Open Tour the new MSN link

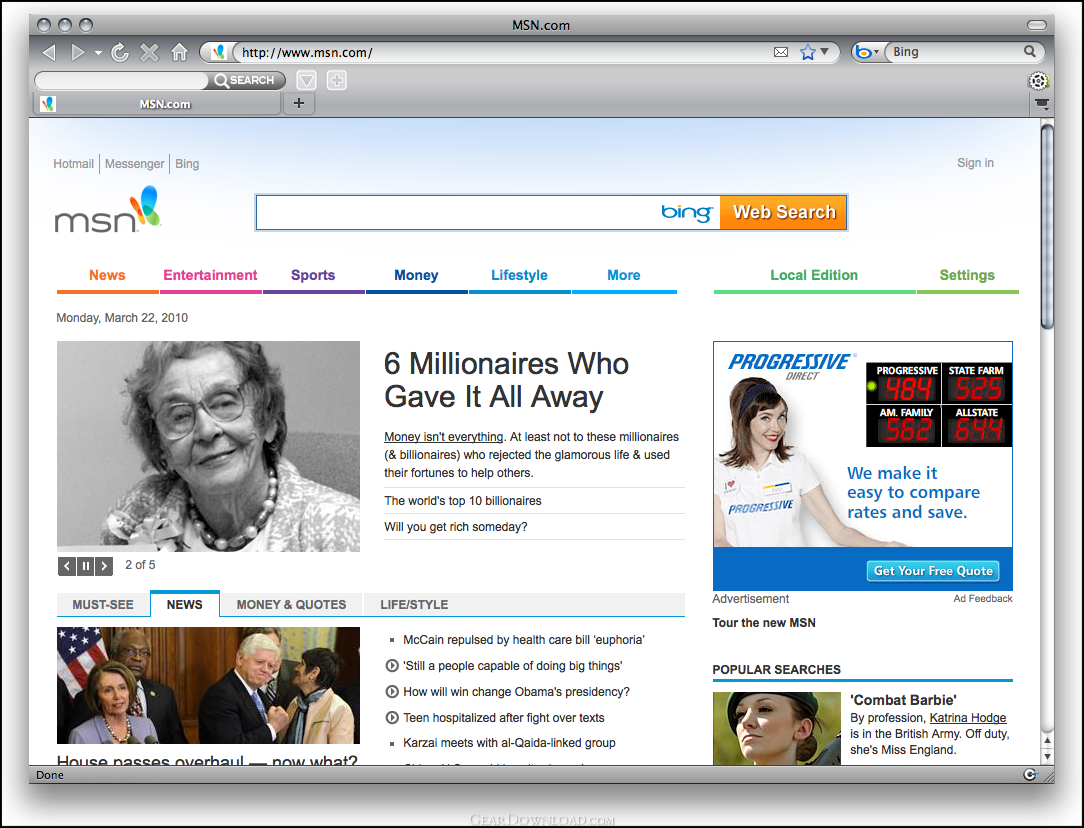point(764,623)
